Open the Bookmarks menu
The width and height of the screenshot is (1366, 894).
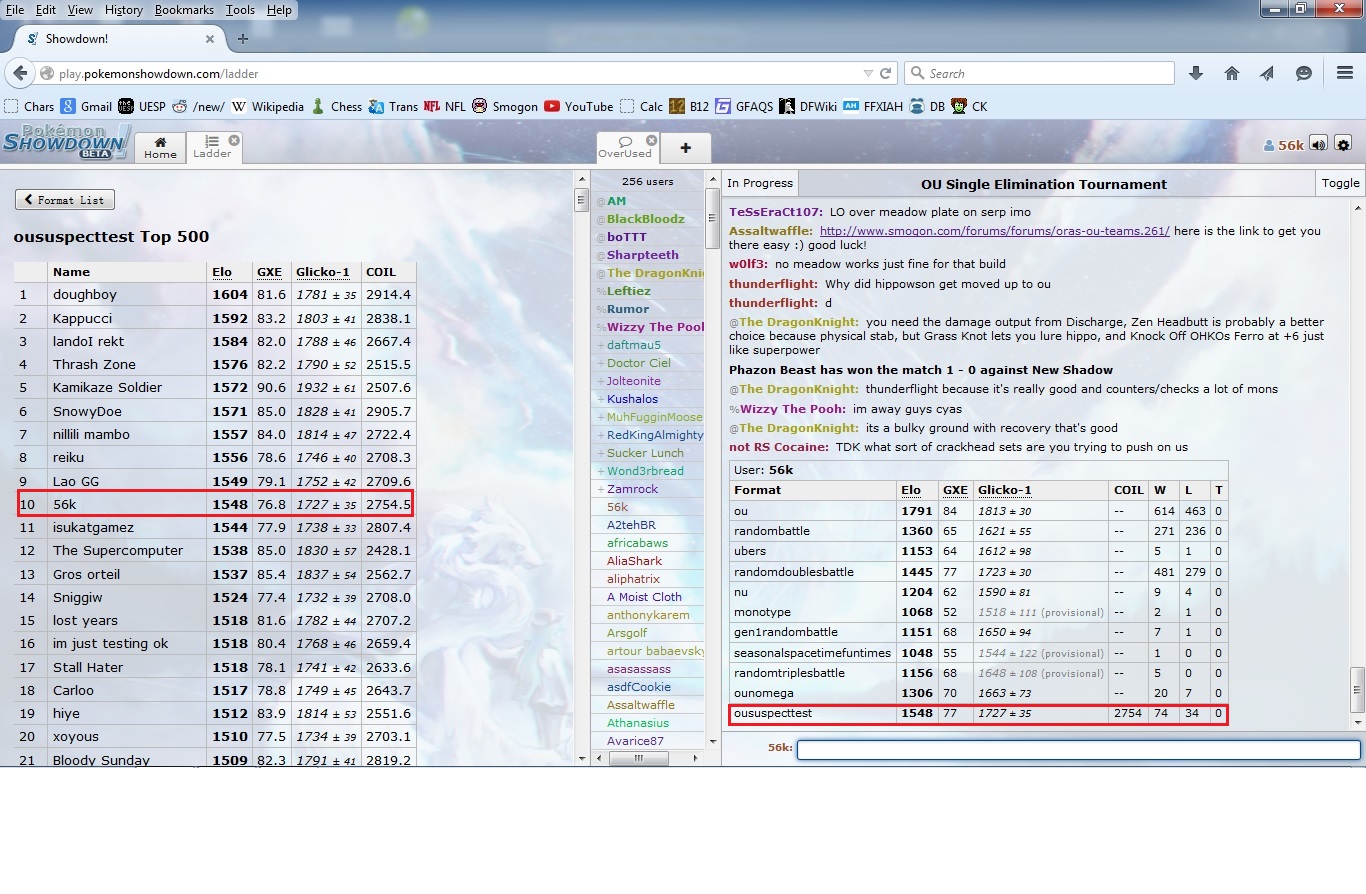tap(184, 10)
